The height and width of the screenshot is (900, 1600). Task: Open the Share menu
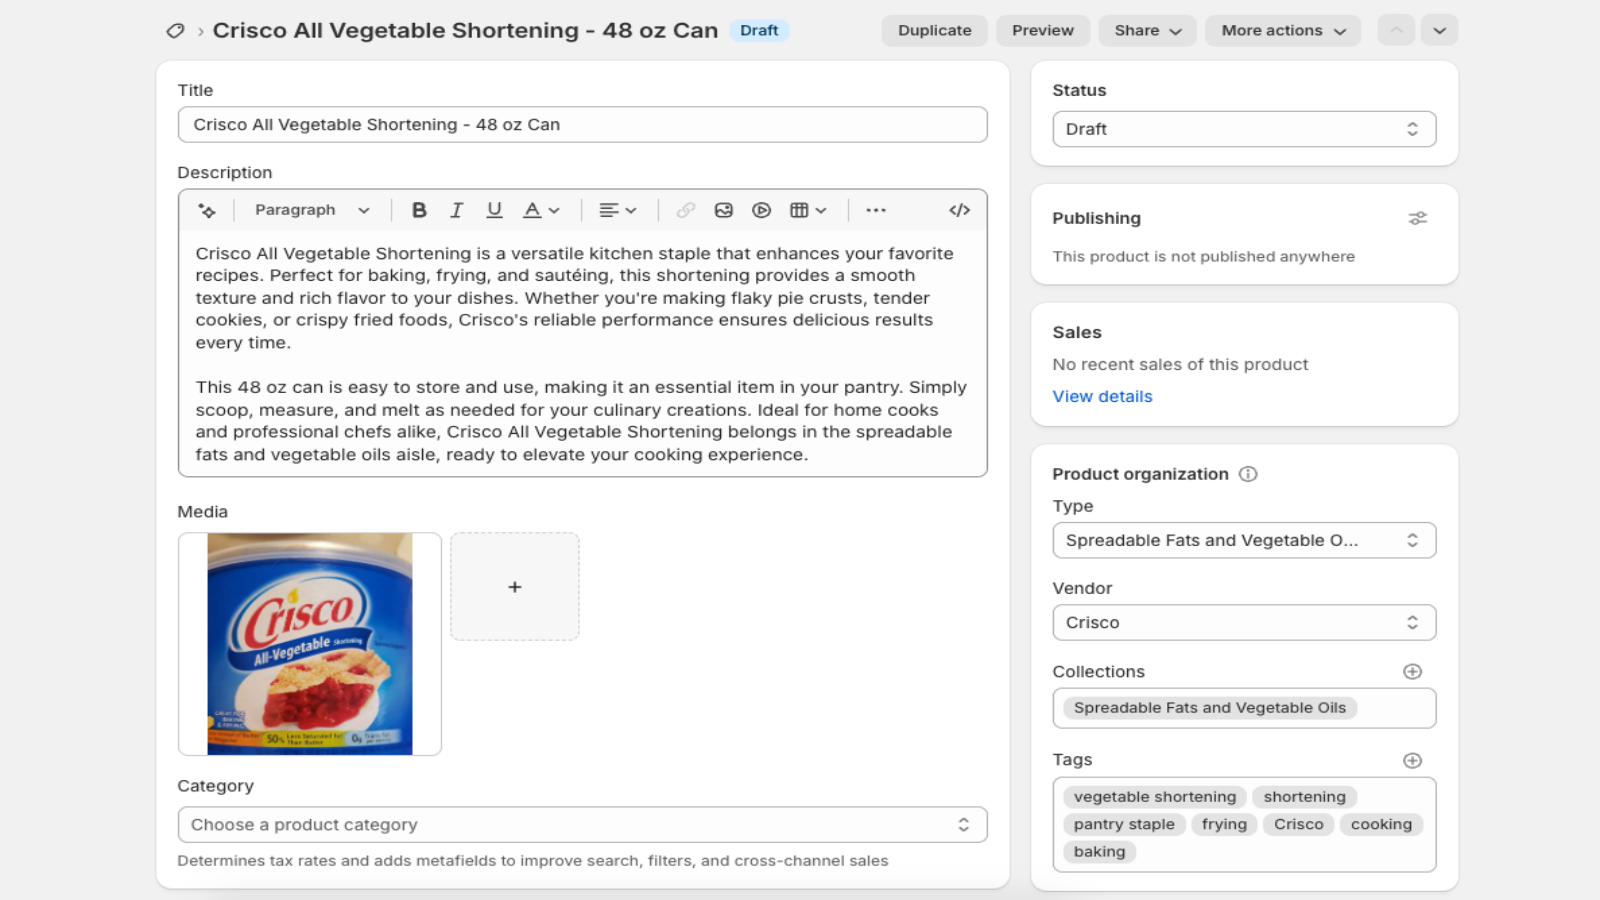pos(1148,31)
